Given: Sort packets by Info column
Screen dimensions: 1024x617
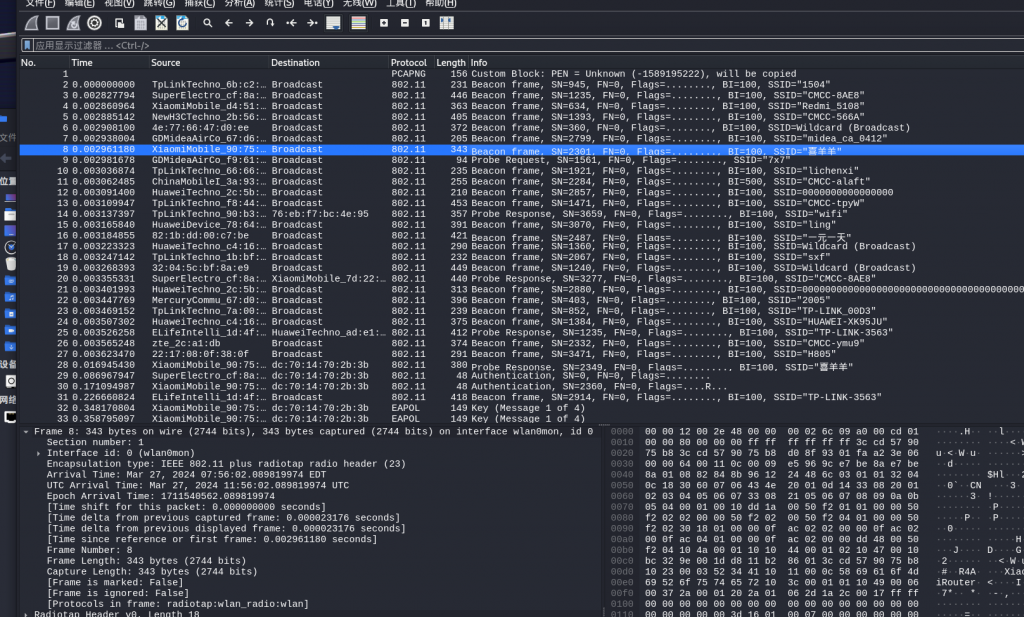Looking at the screenshot, I should pos(746,63).
